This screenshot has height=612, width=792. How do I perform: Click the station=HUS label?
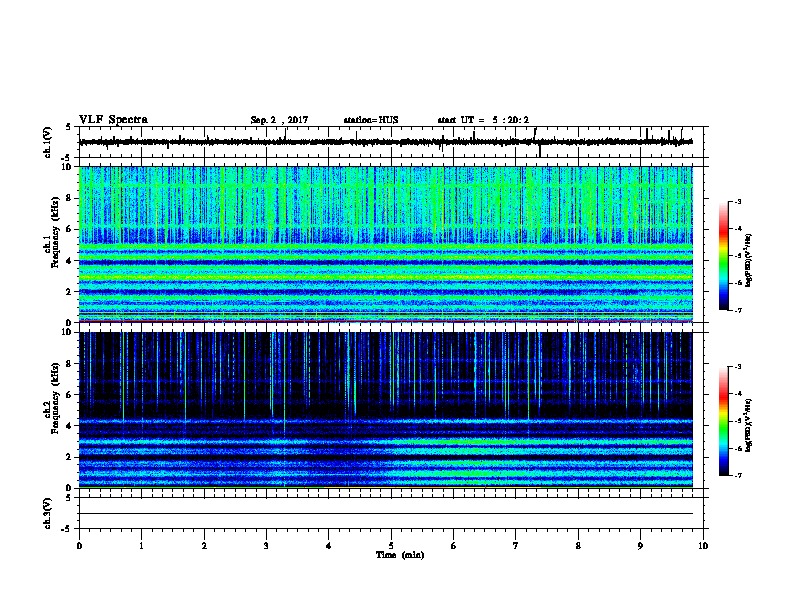tap(371, 120)
